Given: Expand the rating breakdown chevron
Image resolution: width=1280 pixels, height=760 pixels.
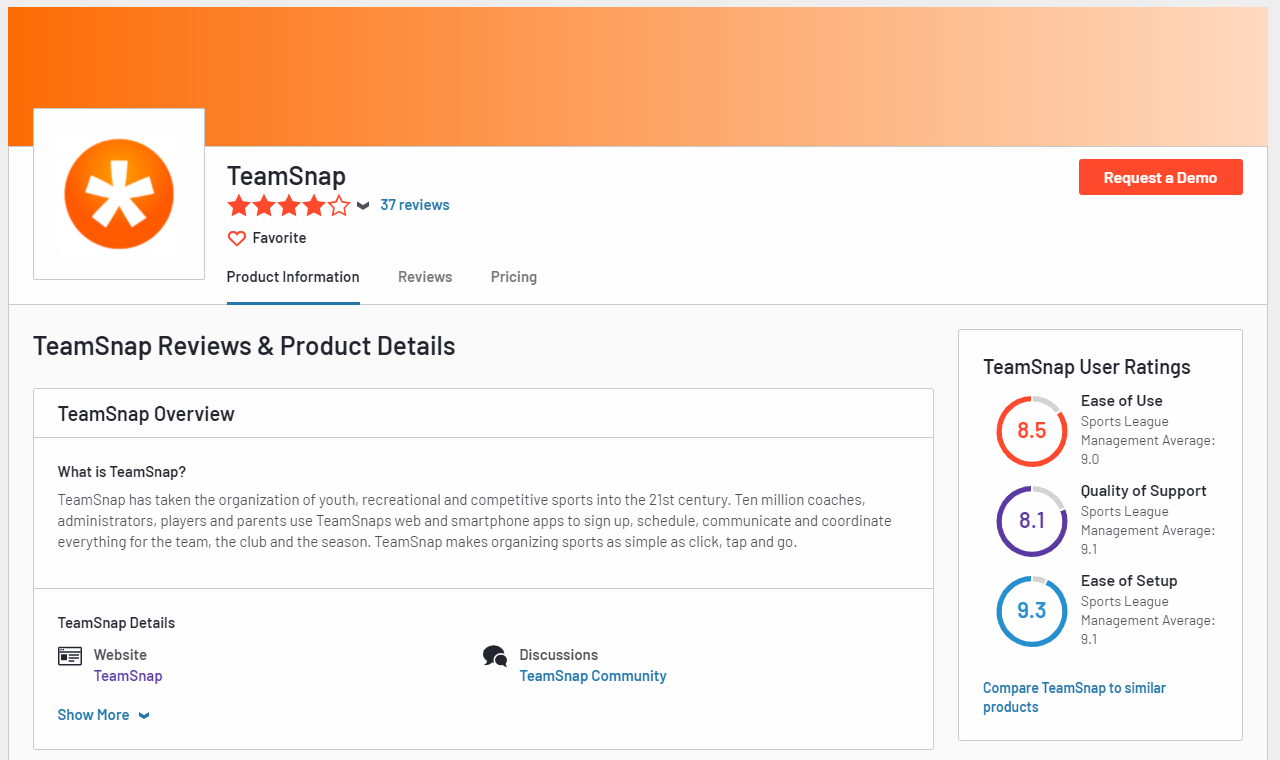Looking at the screenshot, I should (x=363, y=206).
